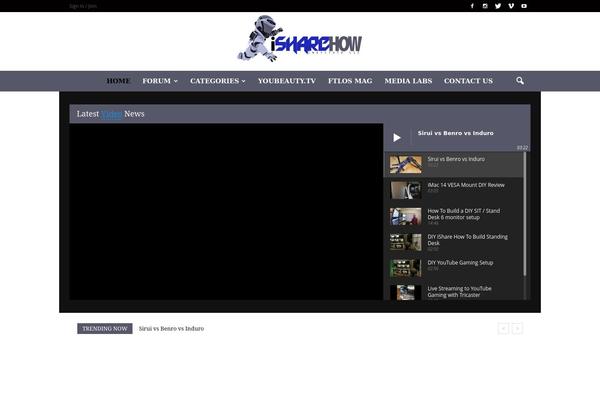Open trending story Sirui vs Benro vs Induro
600x400 pixels.
[x=171, y=328]
